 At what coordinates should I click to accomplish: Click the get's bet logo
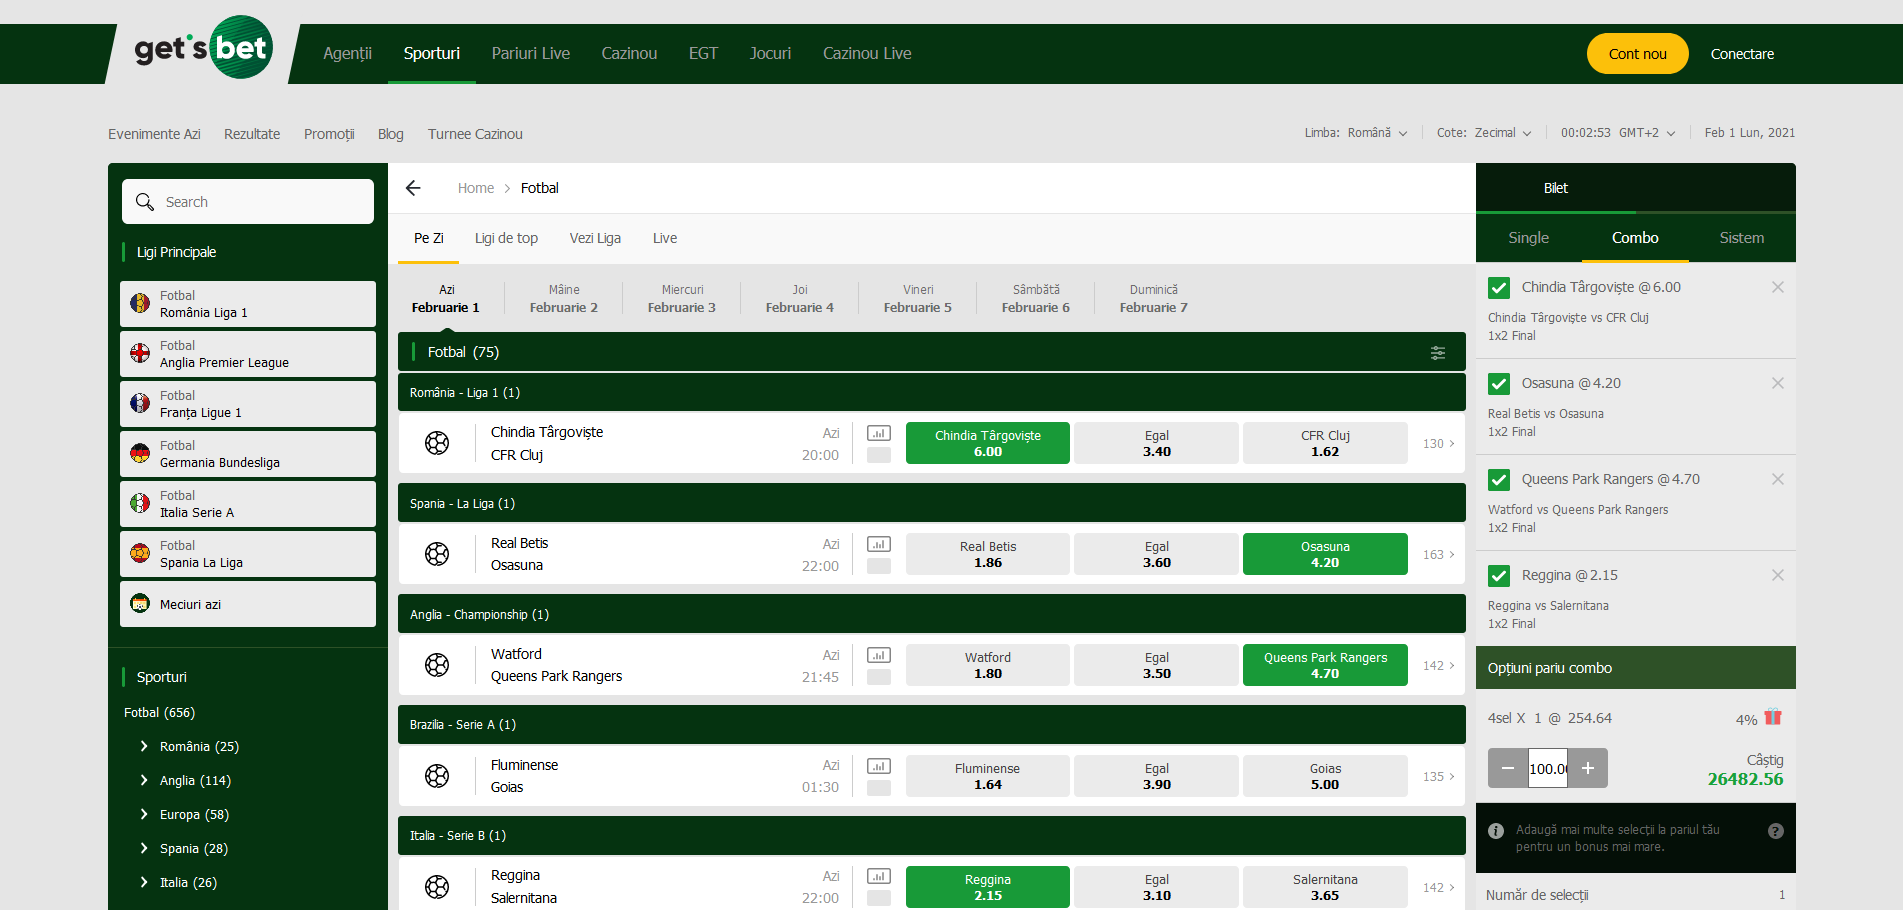click(203, 48)
